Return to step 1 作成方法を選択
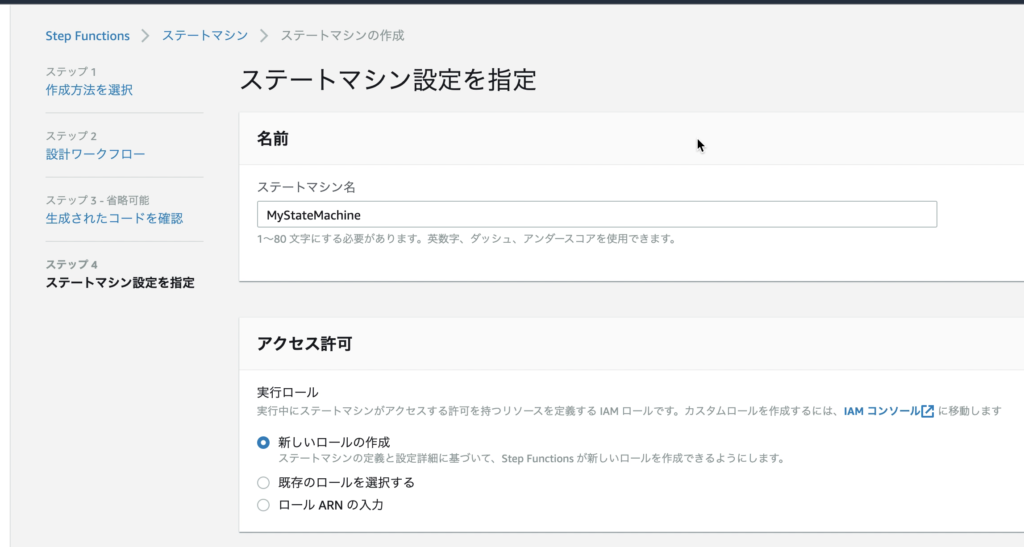 (x=89, y=90)
